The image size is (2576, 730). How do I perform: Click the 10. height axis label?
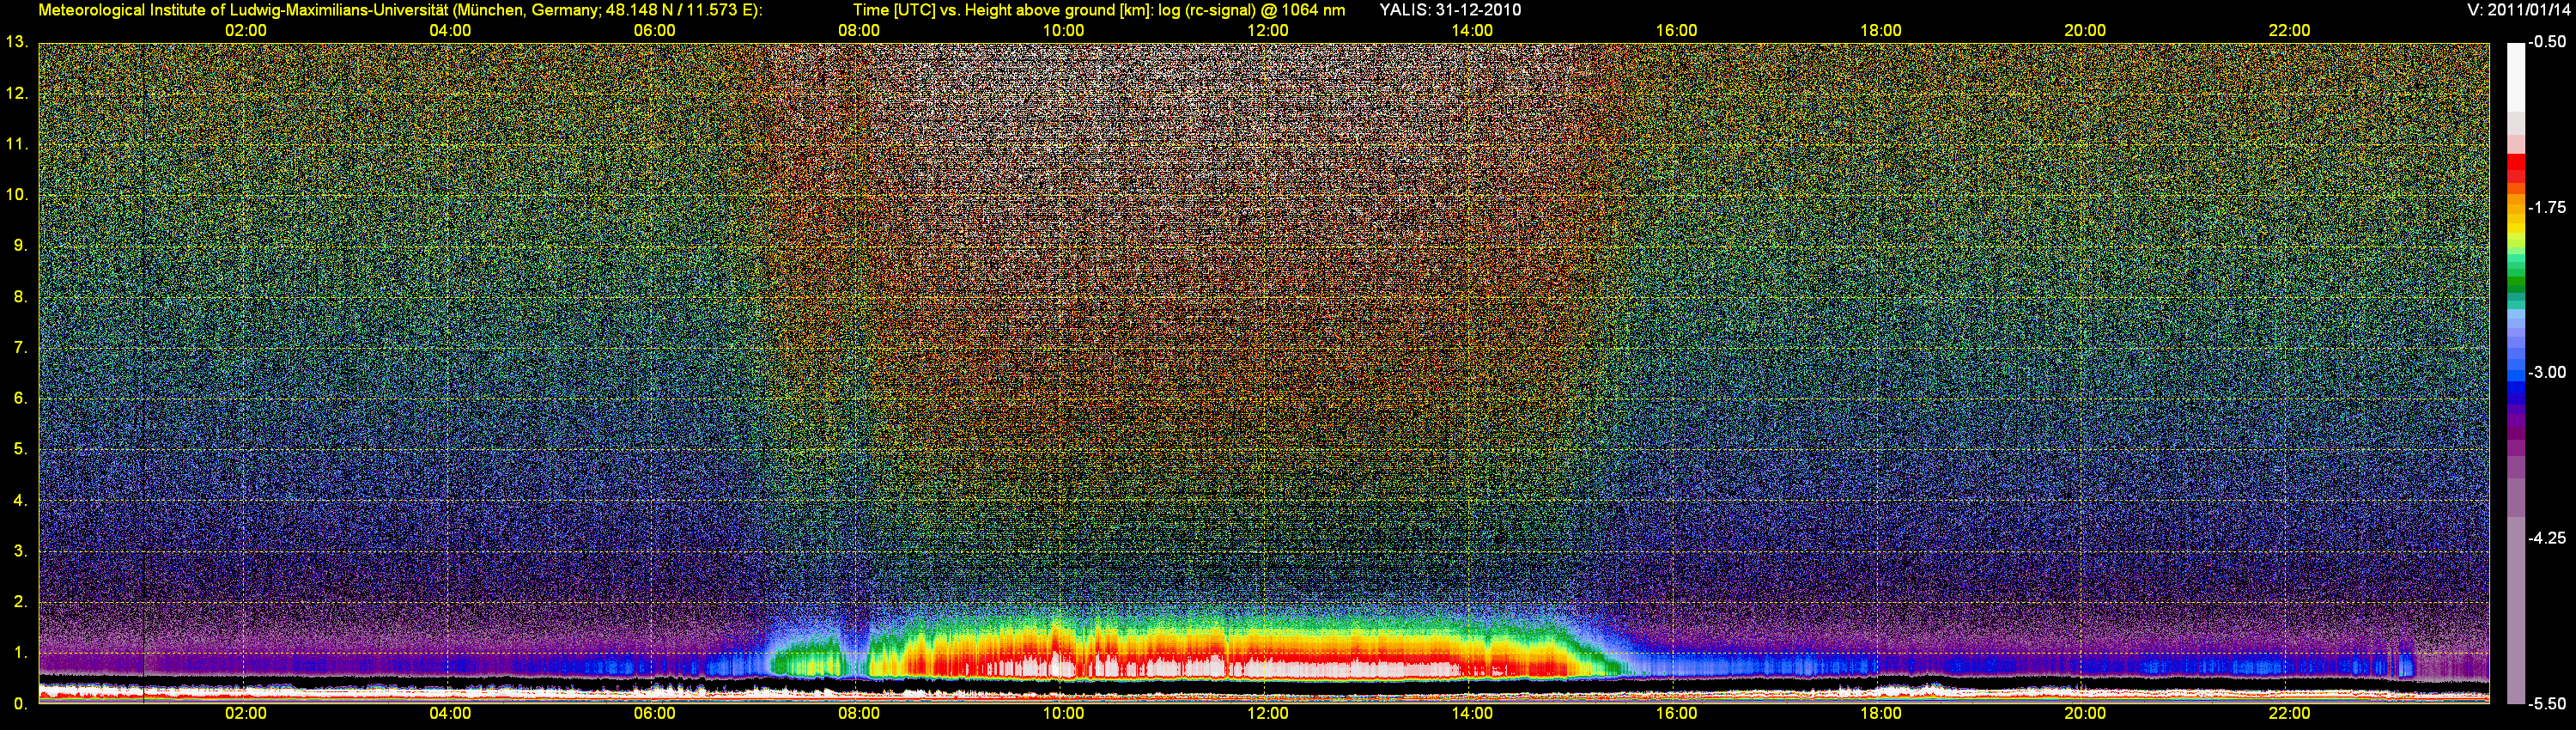(x=16, y=194)
